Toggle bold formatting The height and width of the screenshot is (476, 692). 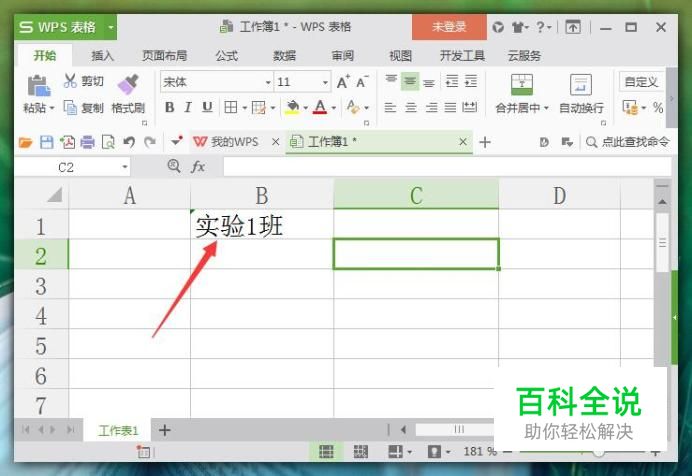[169, 107]
